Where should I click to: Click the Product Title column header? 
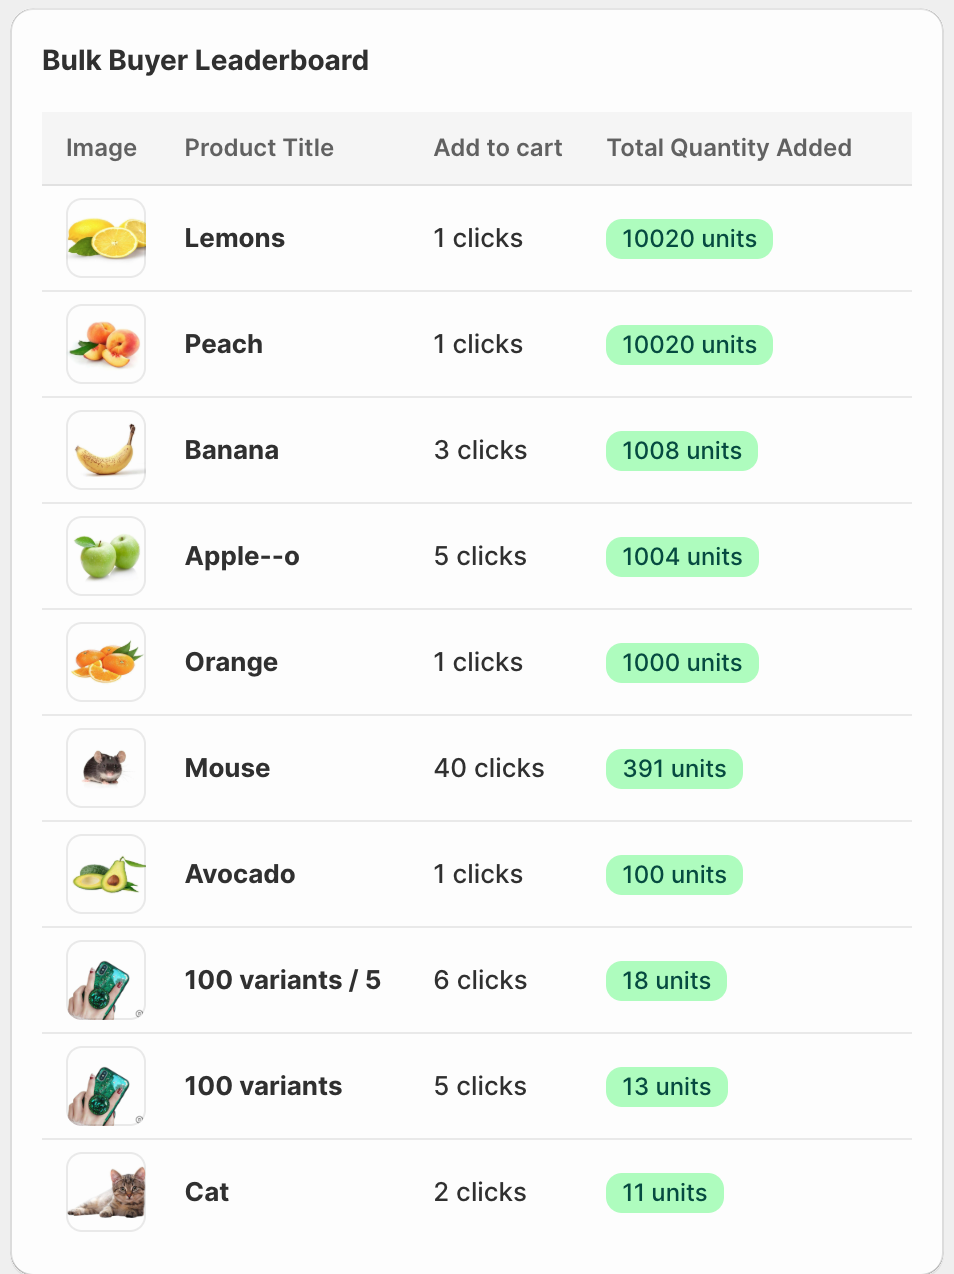259,148
